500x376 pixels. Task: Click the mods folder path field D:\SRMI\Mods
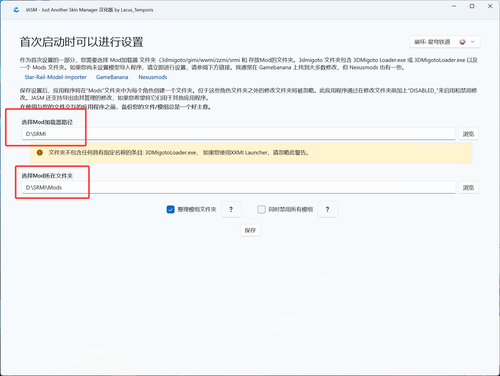point(239,187)
